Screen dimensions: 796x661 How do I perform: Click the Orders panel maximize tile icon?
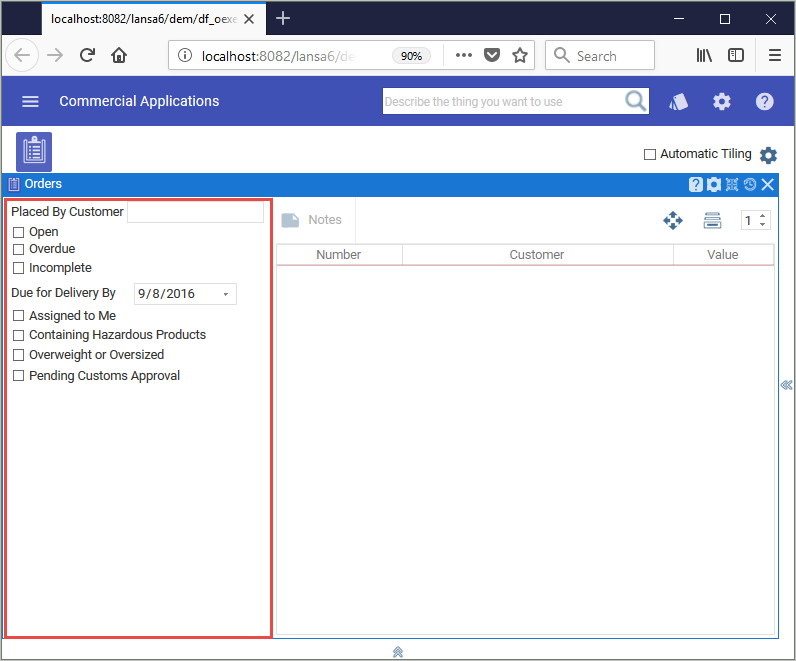[732, 184]
